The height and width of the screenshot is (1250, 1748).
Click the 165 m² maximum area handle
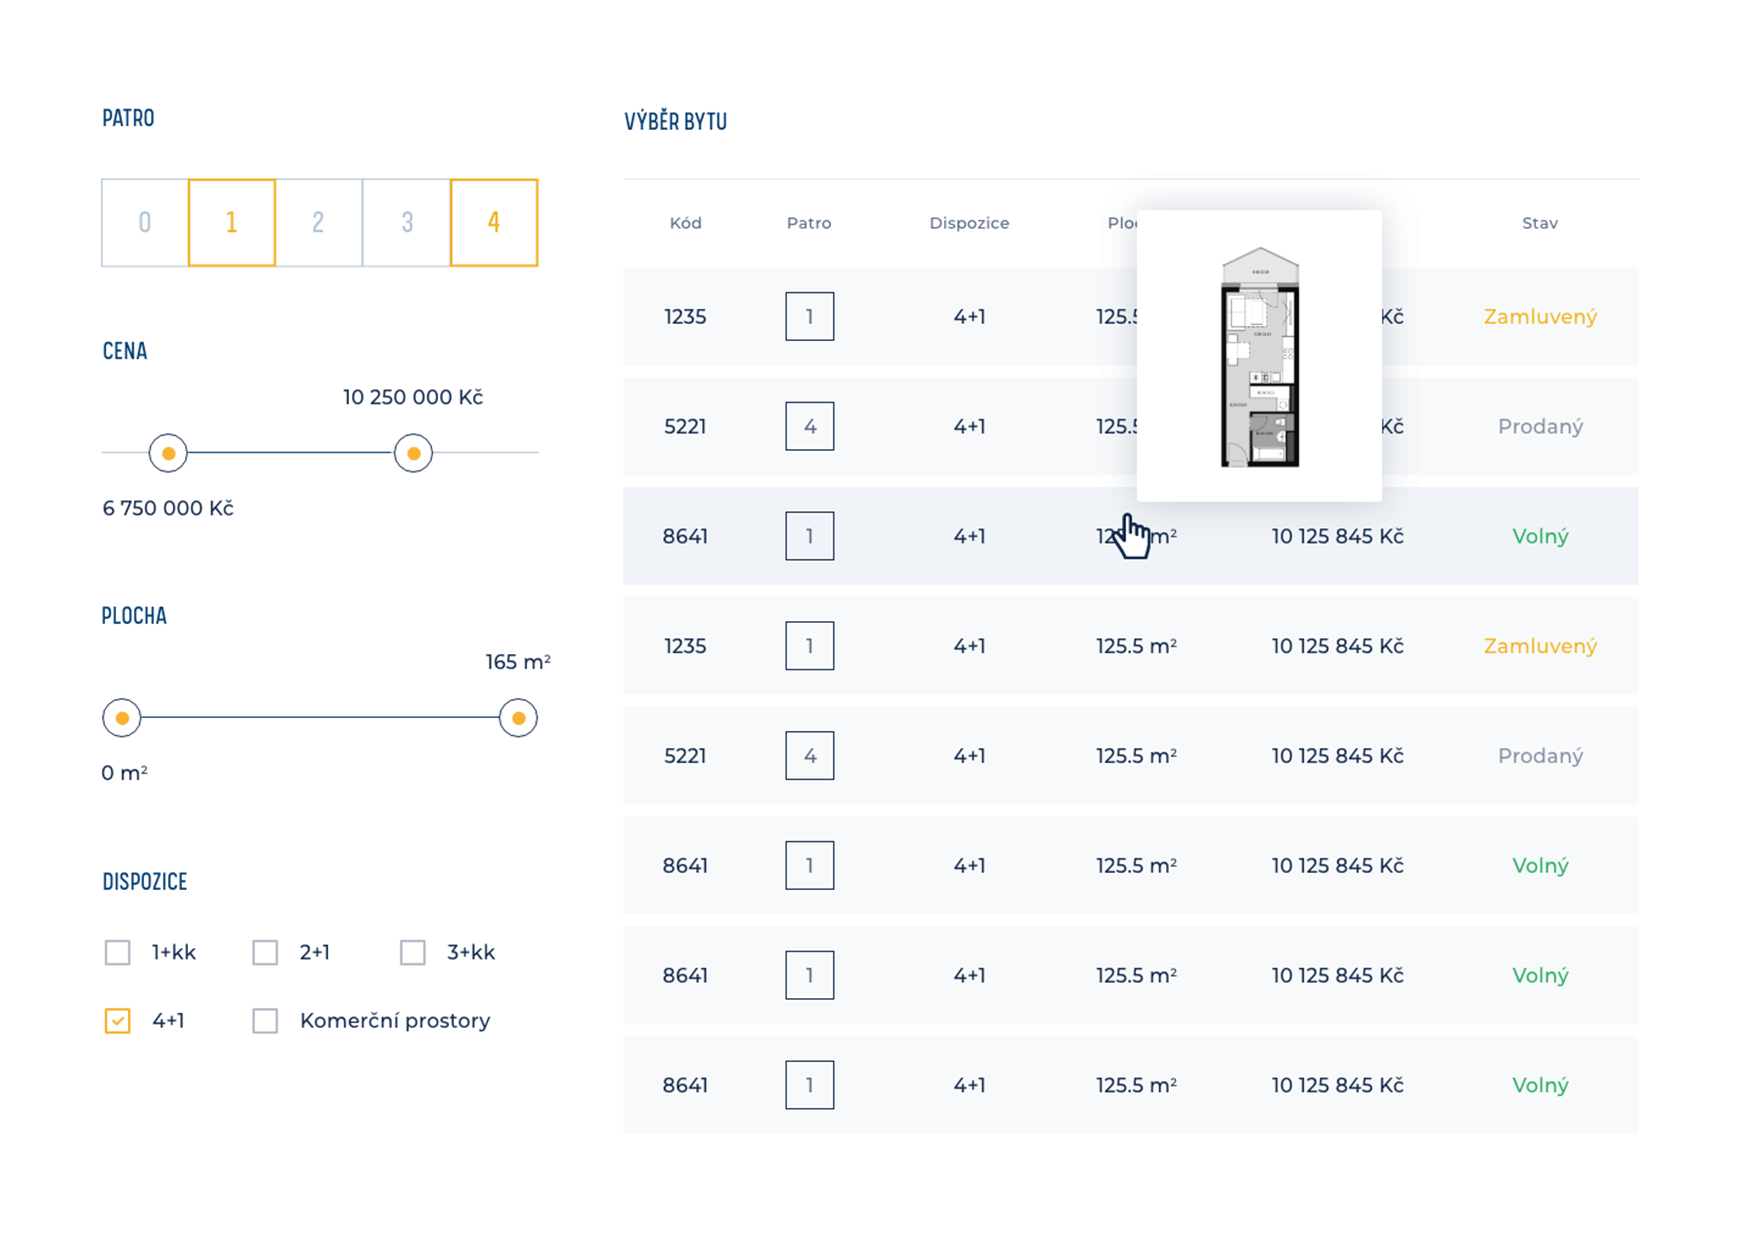[x=518, y=718]
